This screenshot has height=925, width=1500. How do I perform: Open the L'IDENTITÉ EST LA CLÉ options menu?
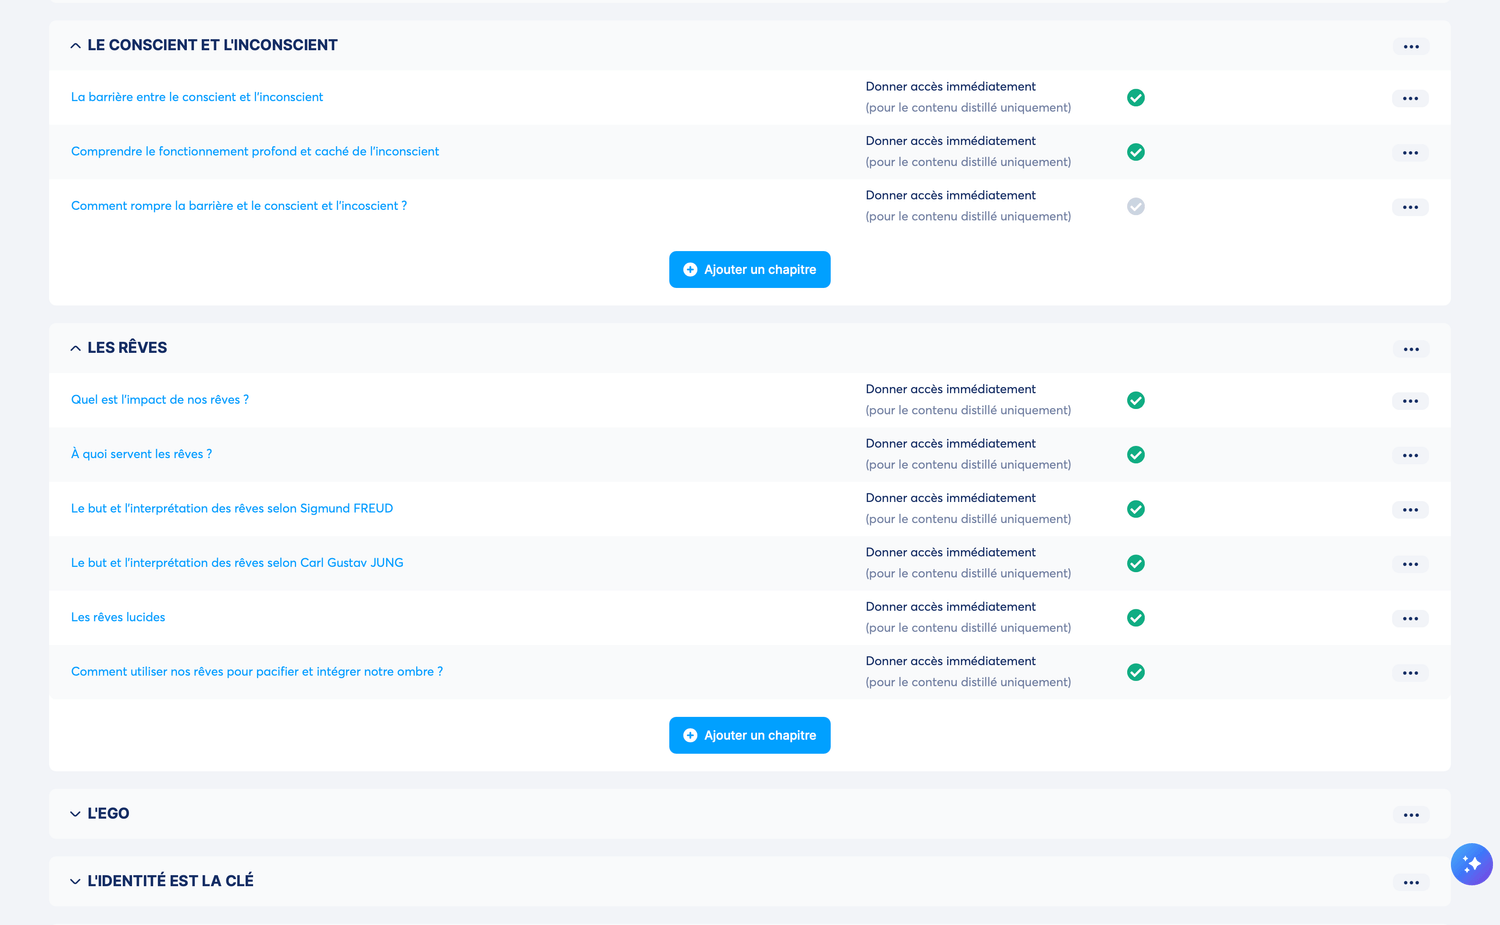click(x=1411, y=882)
